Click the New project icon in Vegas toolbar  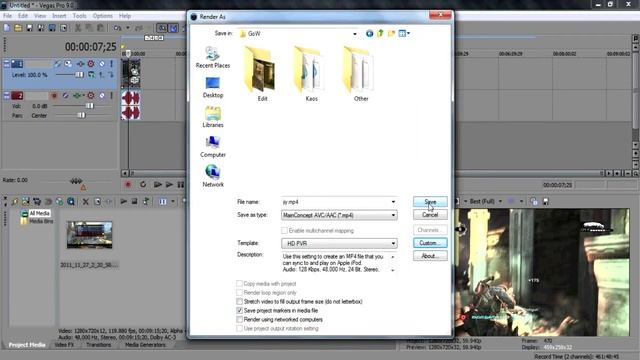tap(7, 28)
